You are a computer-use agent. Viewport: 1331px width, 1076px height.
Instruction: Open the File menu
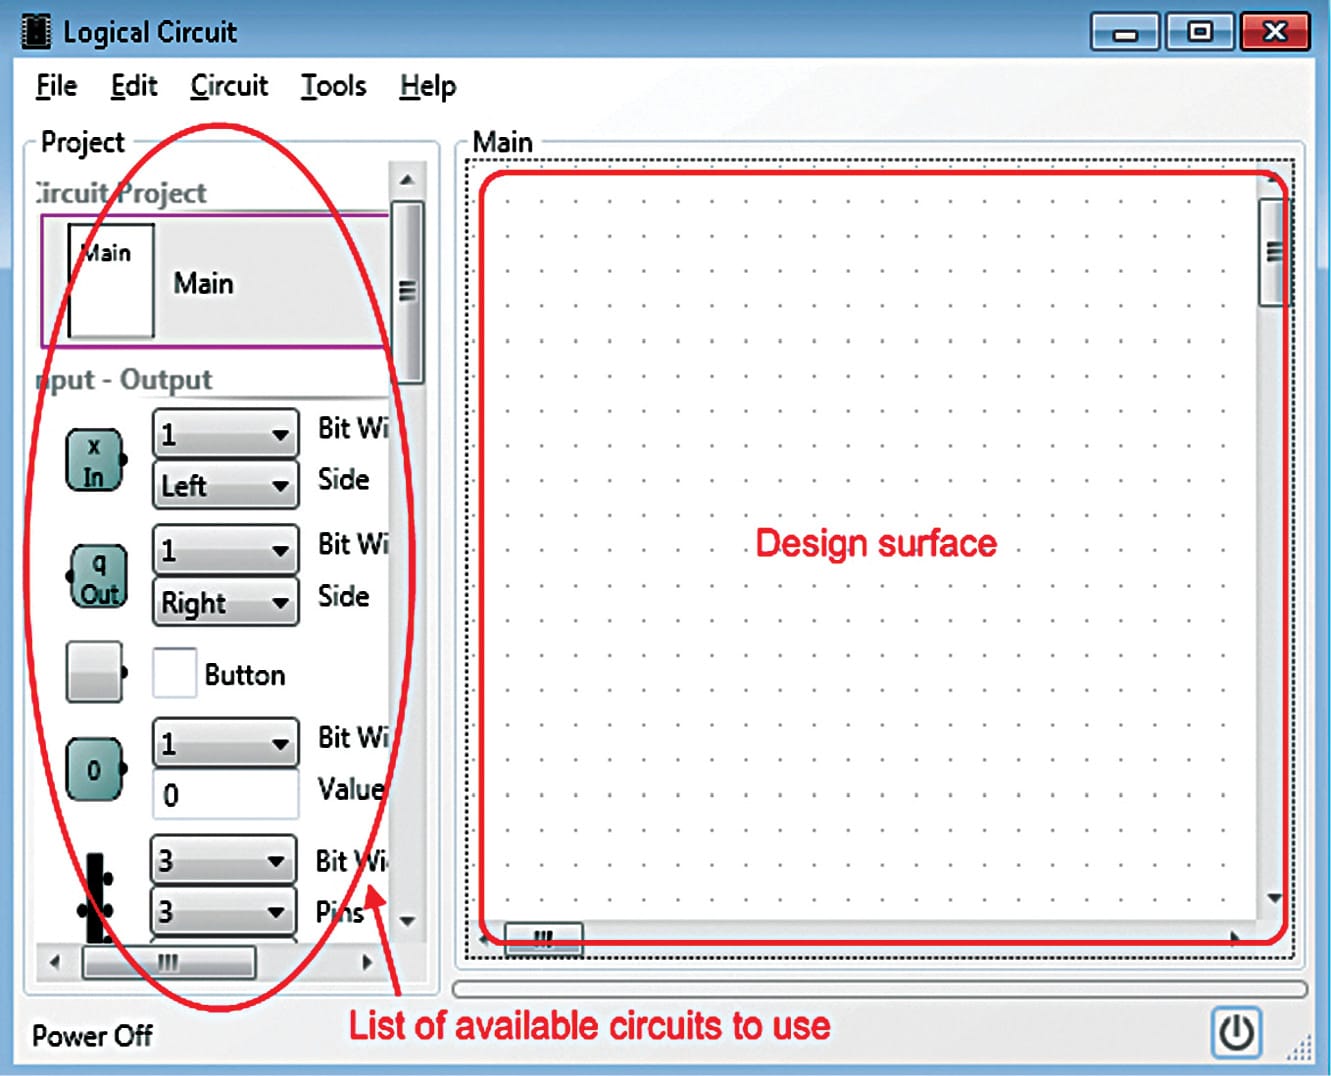click(55, 86)
